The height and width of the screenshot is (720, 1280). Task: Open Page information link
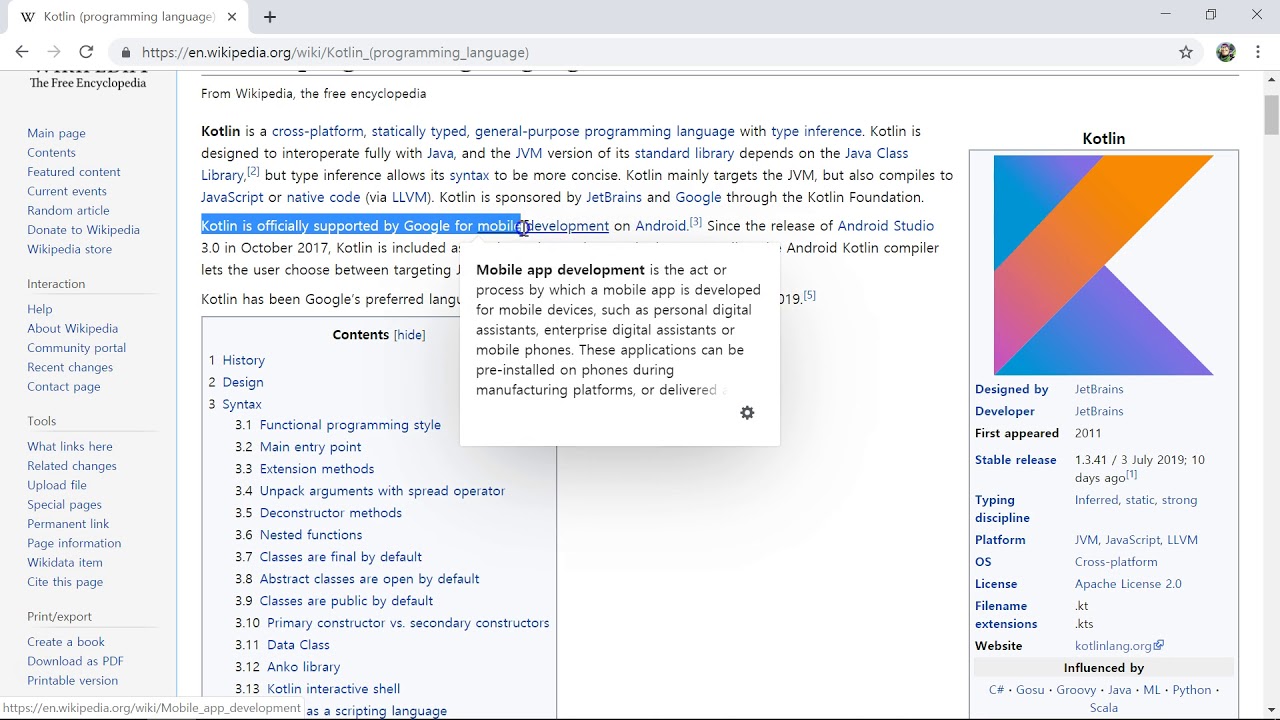coord(74,543)
